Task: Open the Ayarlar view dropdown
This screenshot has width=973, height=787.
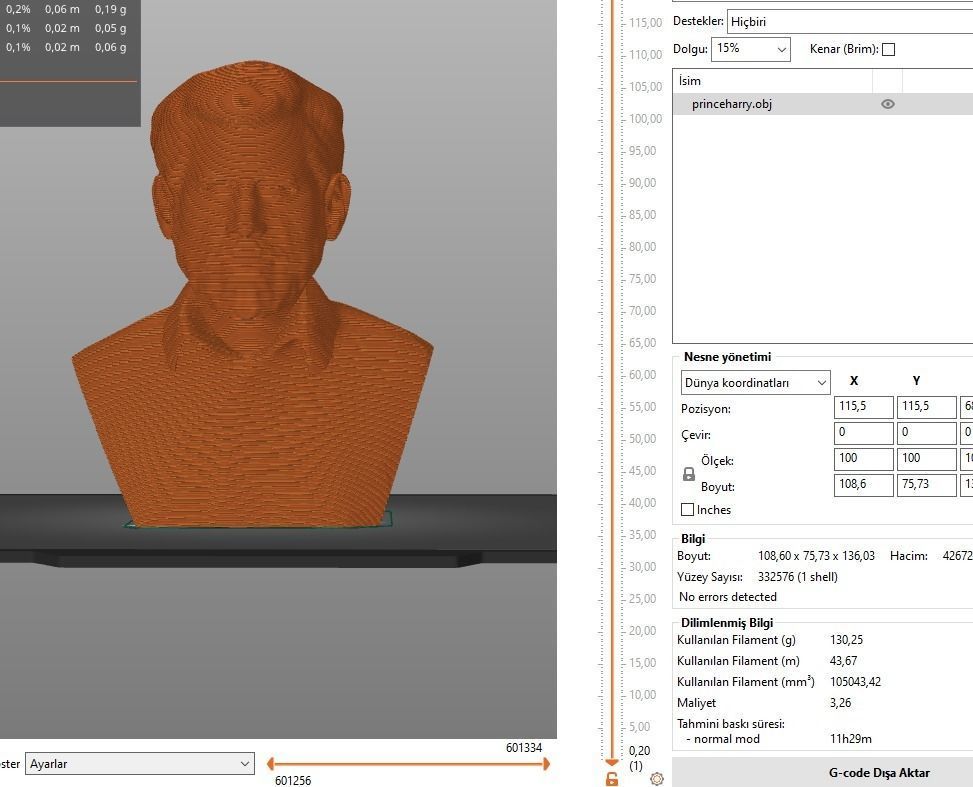Action: tap(140, 763)
